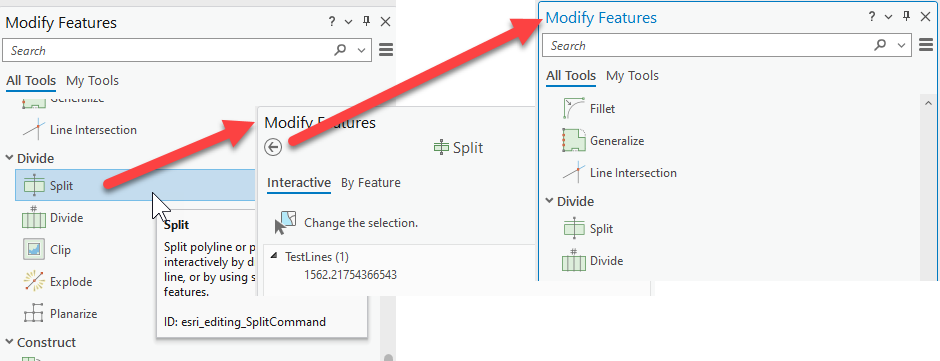The width and height of the screenshot is (940, 361).
Task: Switch to All Tools tab in right pane
Action: [571, 76]
